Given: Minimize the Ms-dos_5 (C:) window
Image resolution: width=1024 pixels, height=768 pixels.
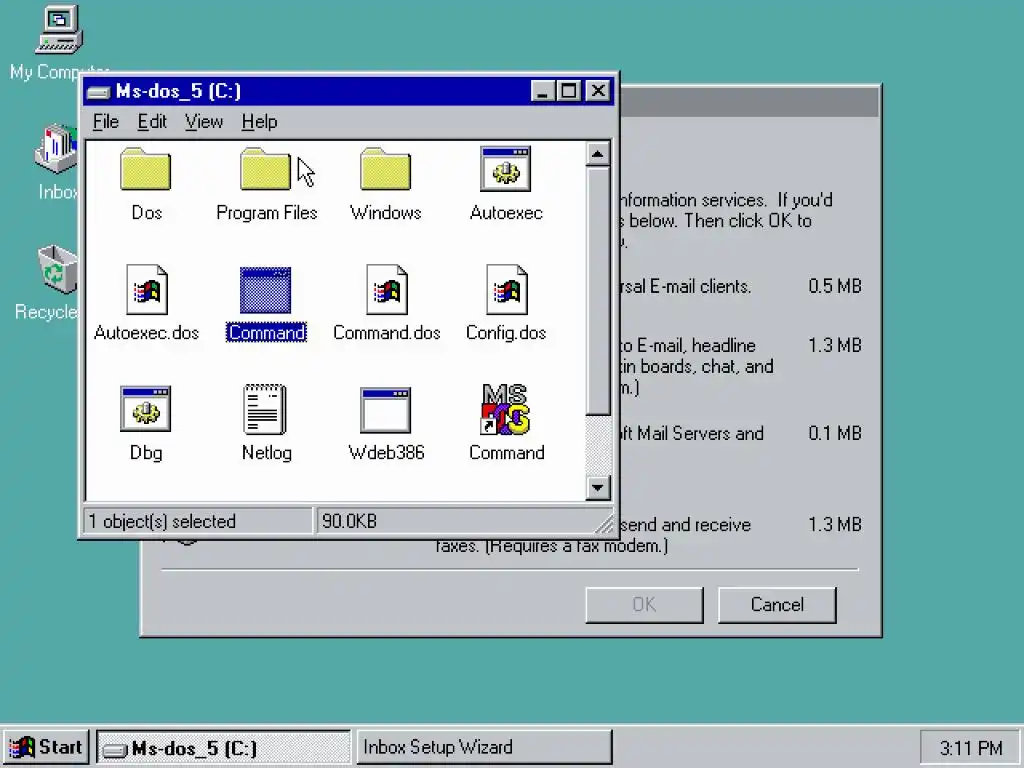Looking at the screenshot, I should tap(542, 91).
